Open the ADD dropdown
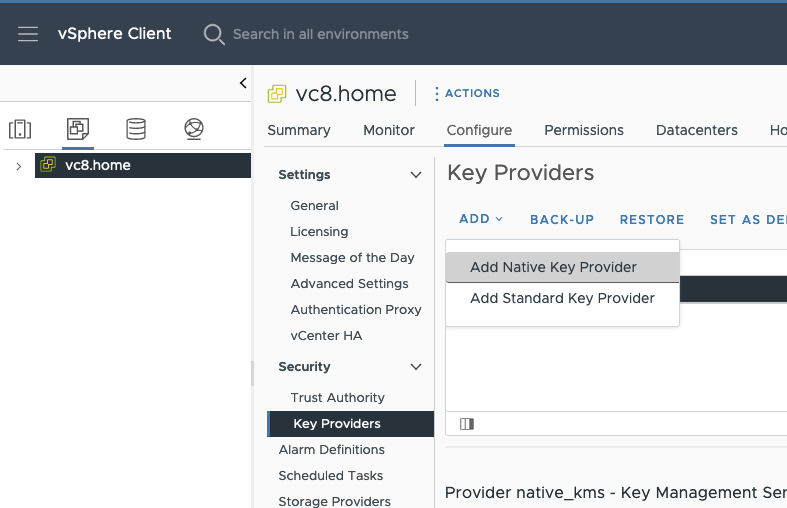This screenshot has height=508, width=787. pyautogui.click(x=481, y=220)
